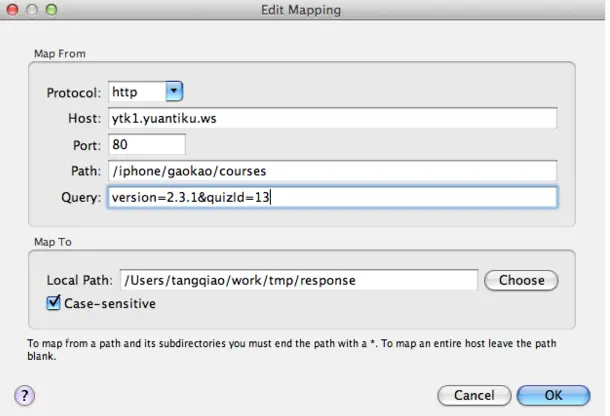Click the Map To section label
This screenshot has height=416, width=610.
[x=53, y=242]
